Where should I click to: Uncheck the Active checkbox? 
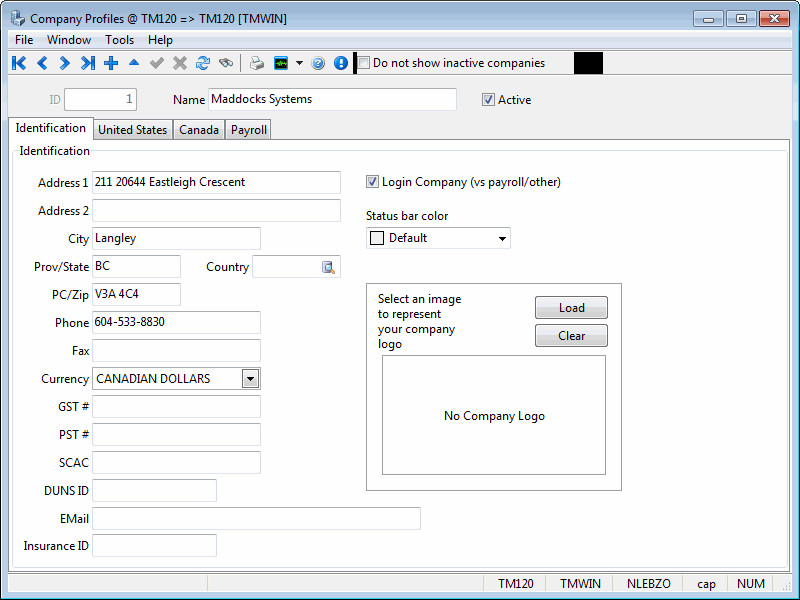coord(488,100)
